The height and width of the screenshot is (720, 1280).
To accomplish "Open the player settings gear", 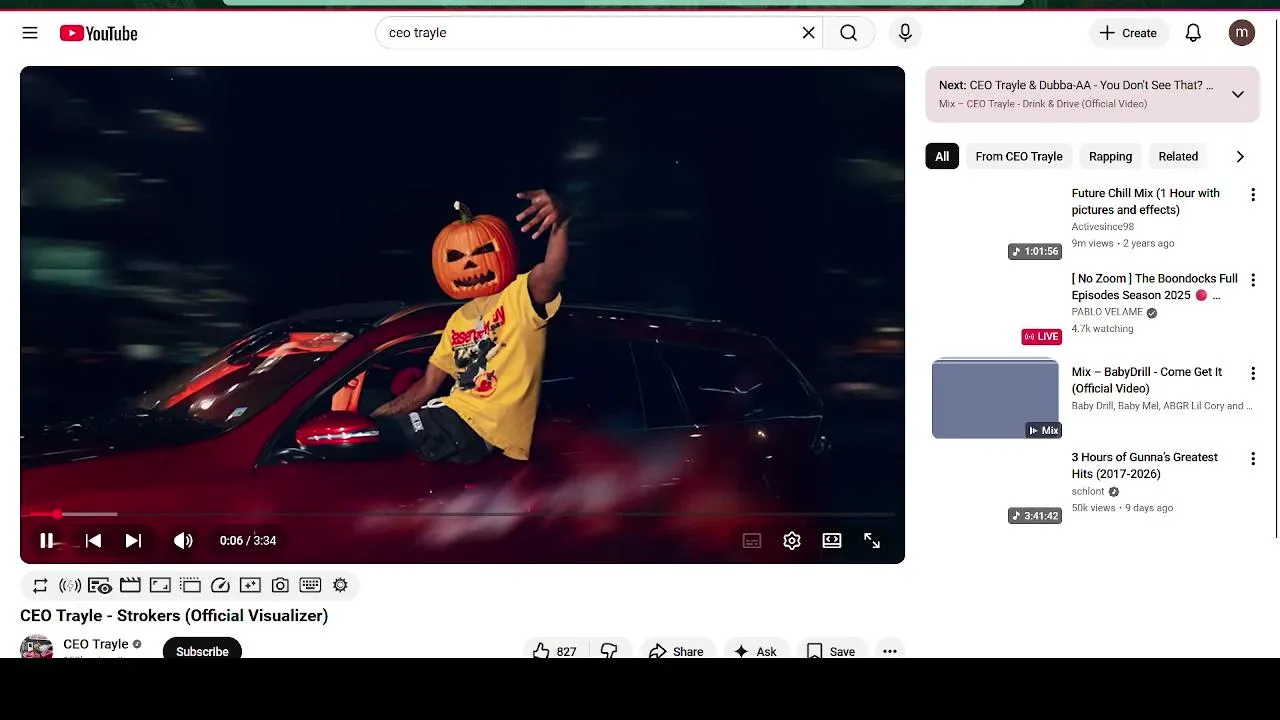I will [x=792, y=541].
